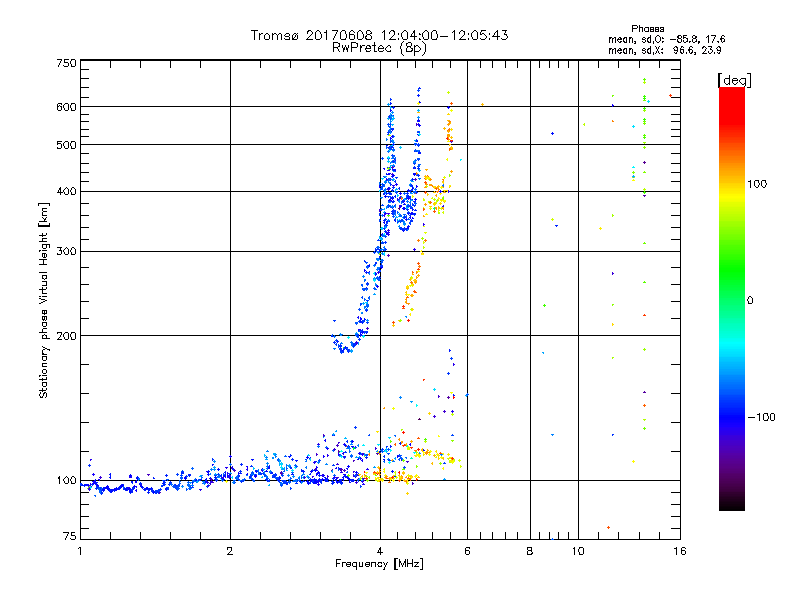
Task: Click the Stationary phase Virtual Height axis label
Action: [44, 300]
